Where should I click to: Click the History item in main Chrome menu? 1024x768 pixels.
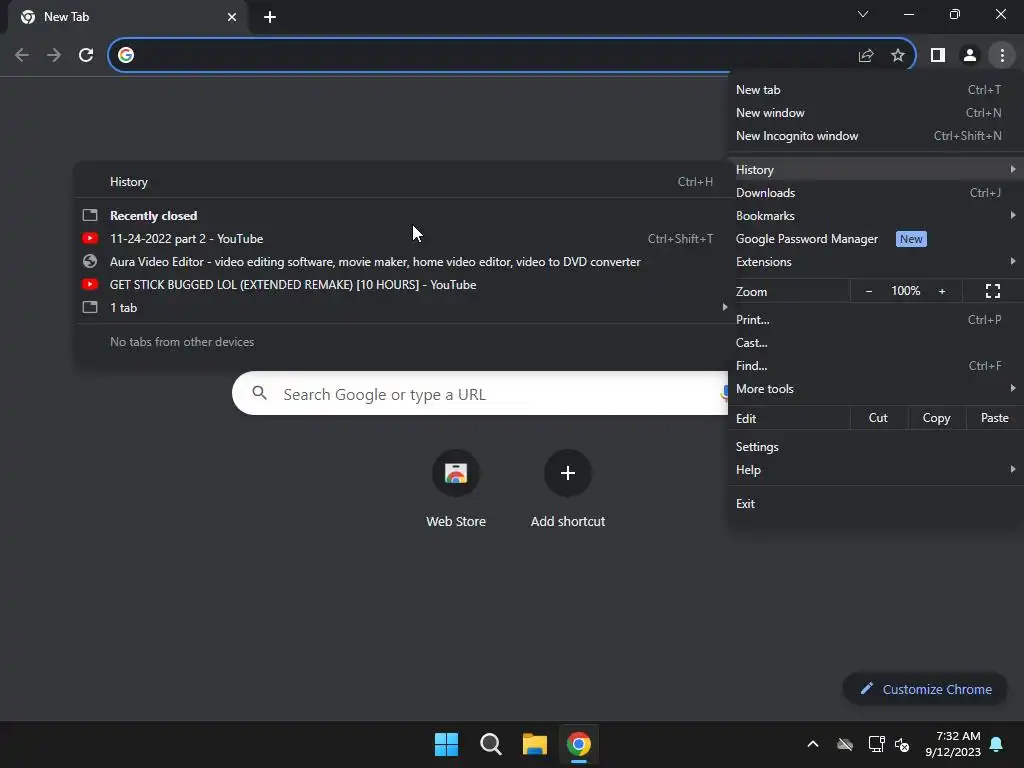click(874, 169)
